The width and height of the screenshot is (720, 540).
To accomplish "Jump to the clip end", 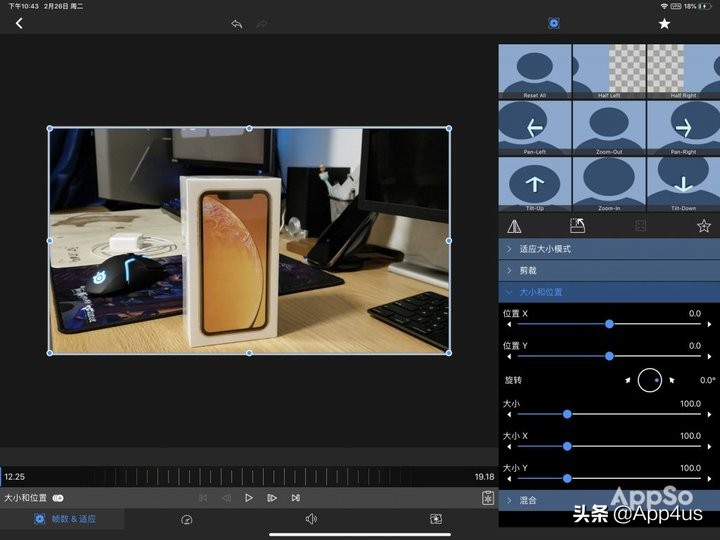I will (x=296, y=498).
